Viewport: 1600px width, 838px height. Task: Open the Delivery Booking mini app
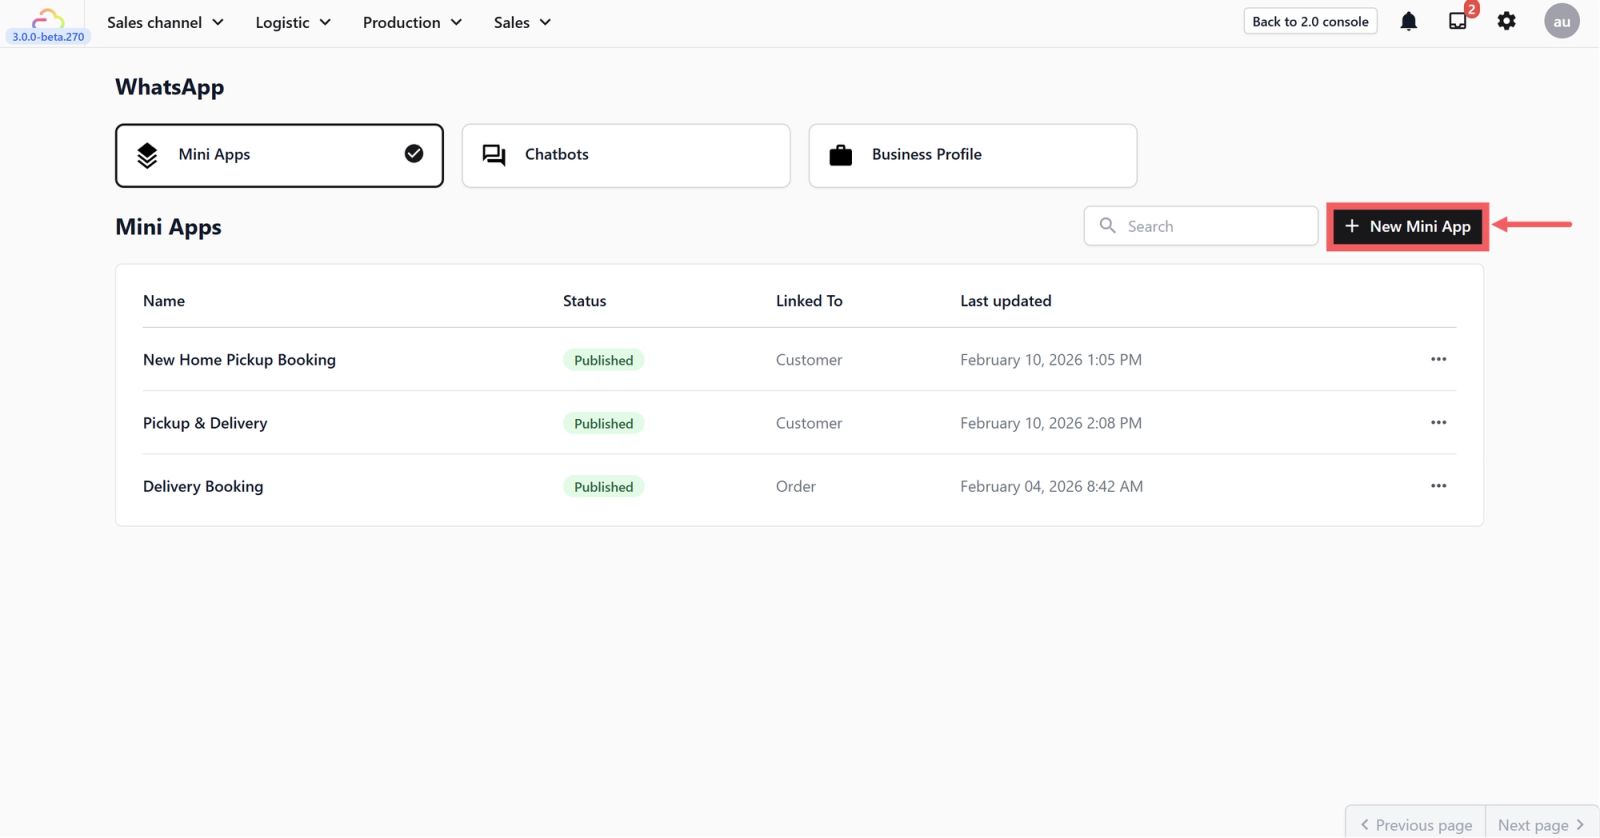[x=203, y=486]
